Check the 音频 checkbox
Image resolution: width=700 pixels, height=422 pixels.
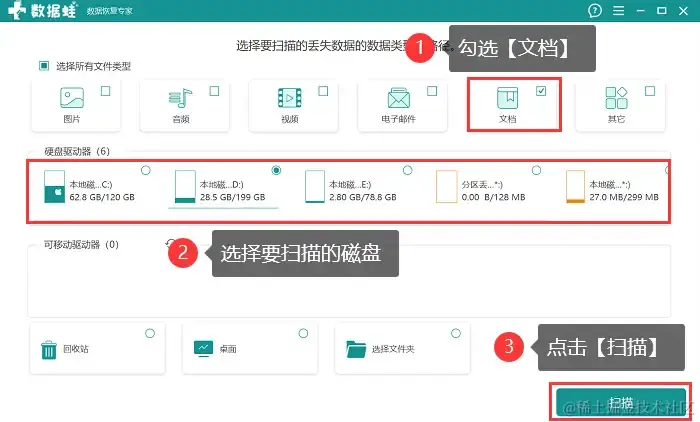click(x=214, y=91)
